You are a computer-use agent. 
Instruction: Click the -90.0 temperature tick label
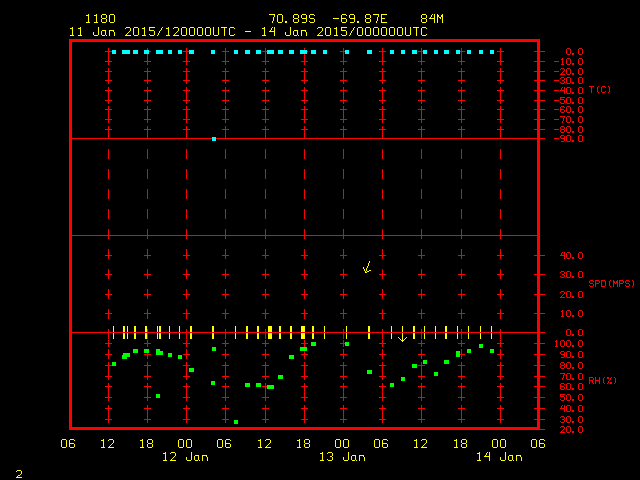pyautogui.click(x=571, y=139)
